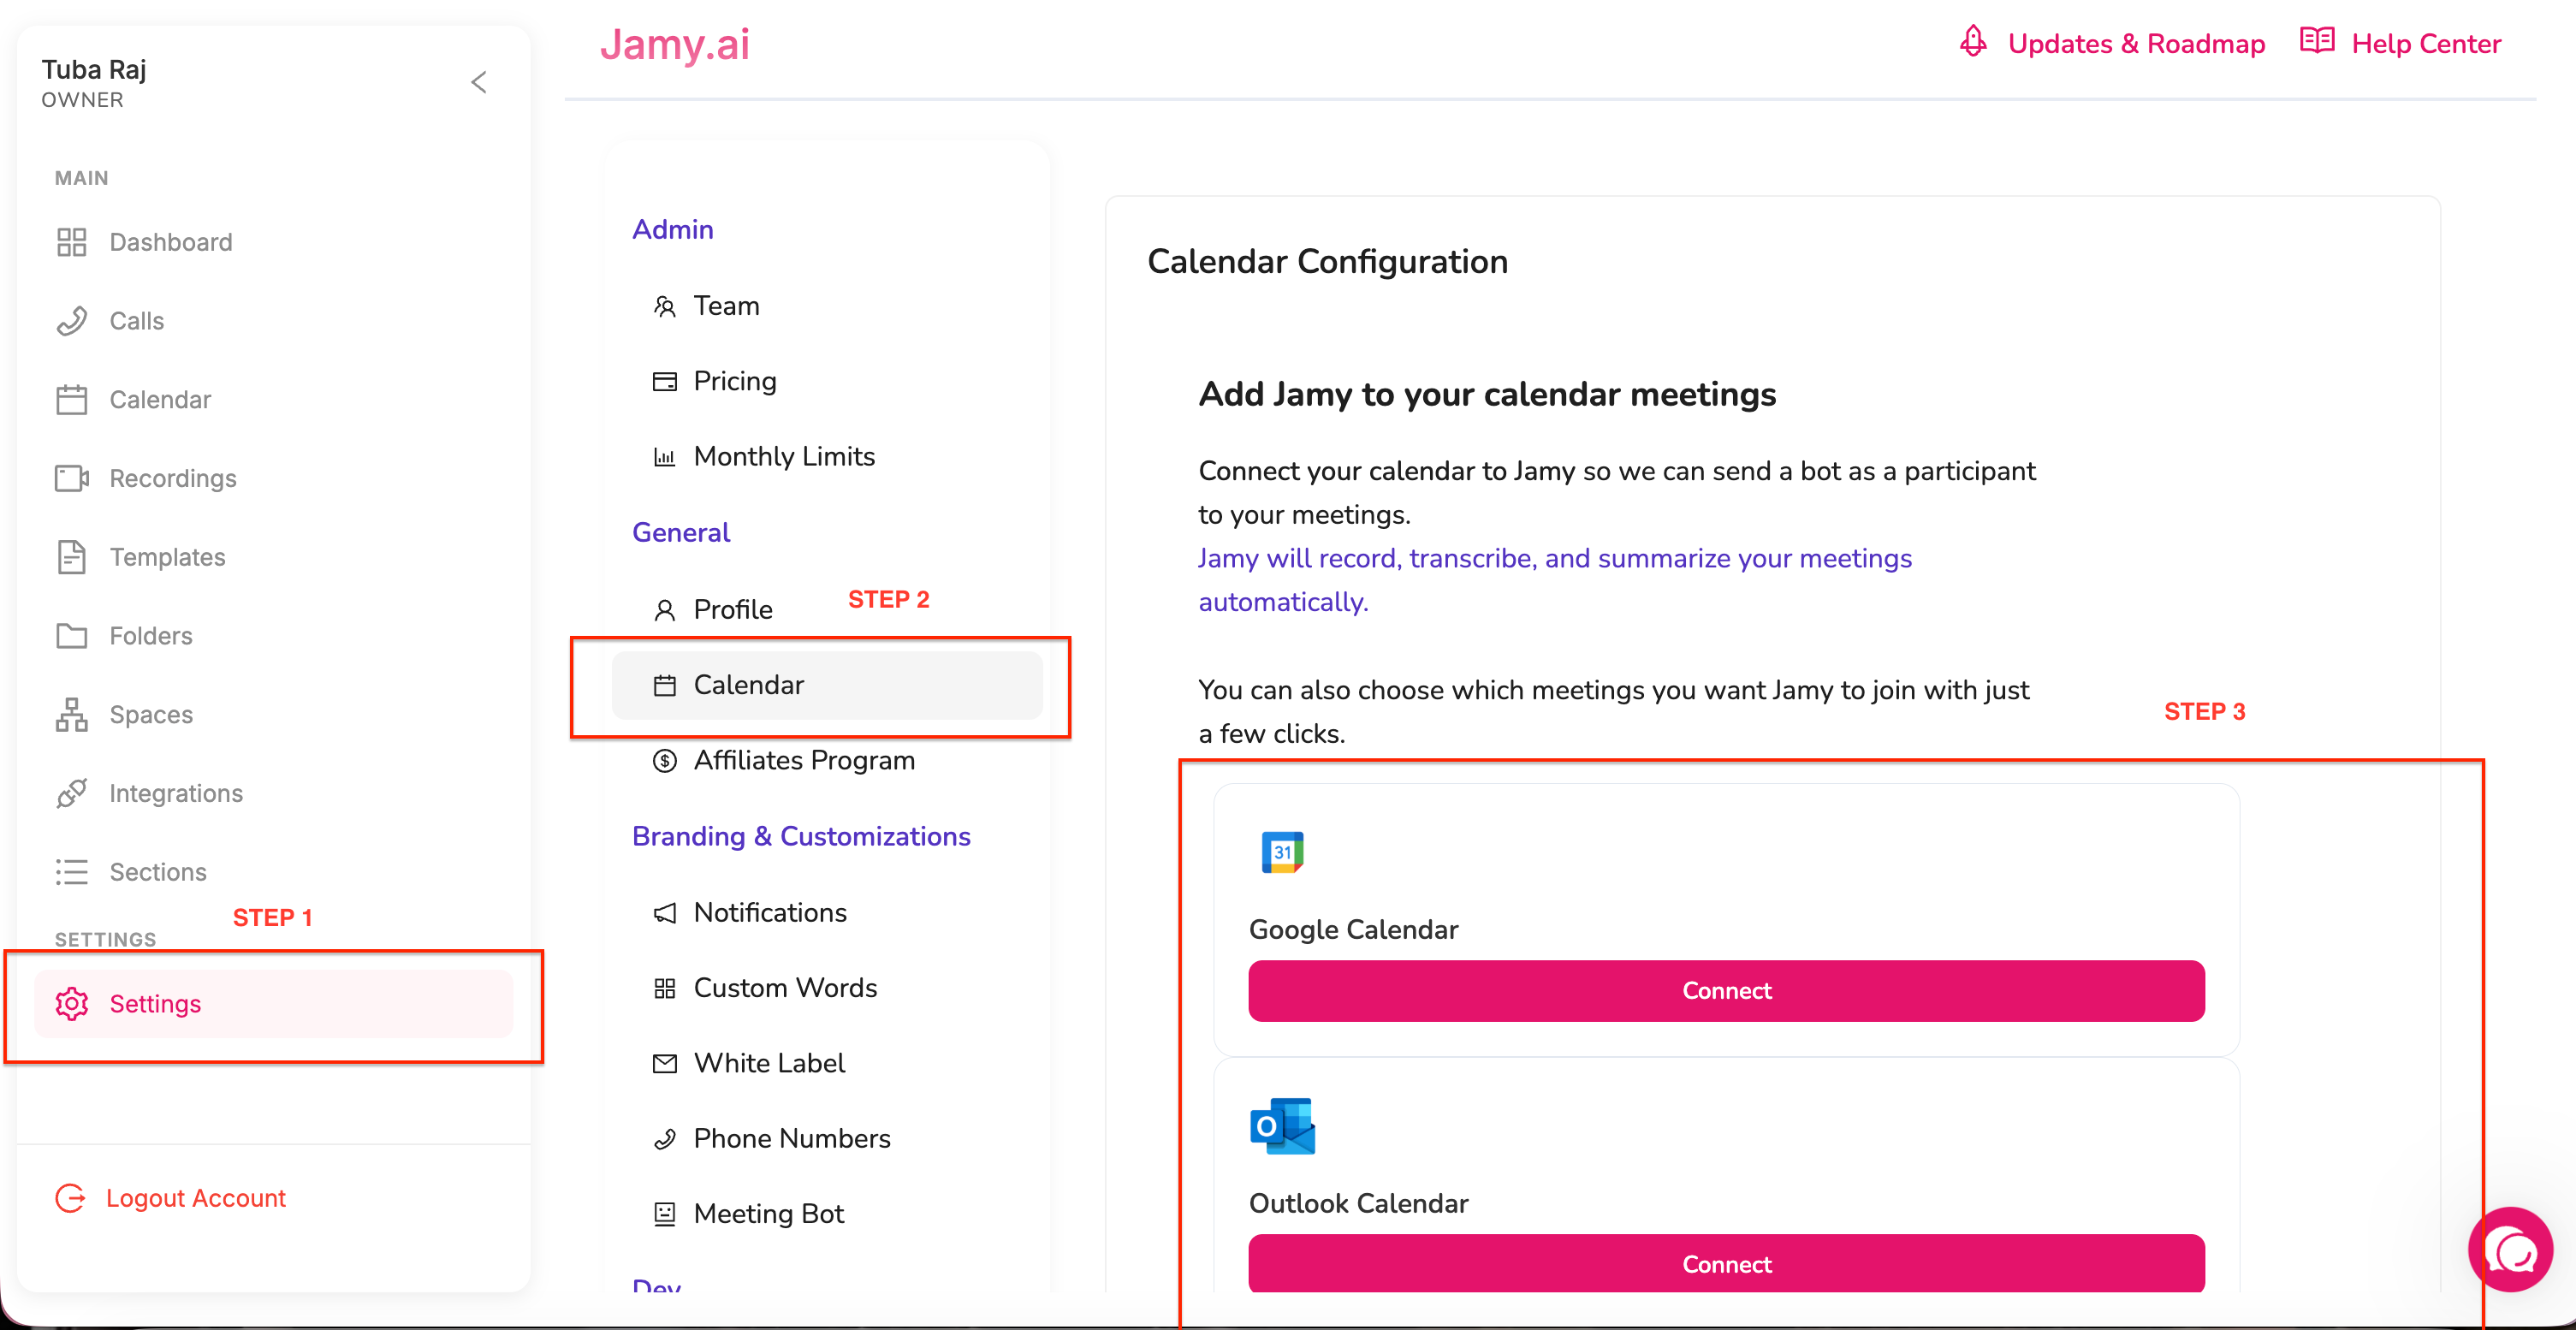The width and height of the screenshot is (2576, 1330).
Task: Open the Calendar item in the main sidebar
Action: click(160, 400)
